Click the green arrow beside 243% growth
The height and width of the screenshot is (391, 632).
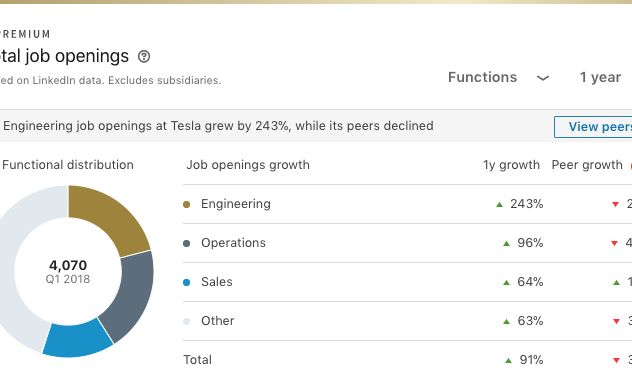[499, 204]
